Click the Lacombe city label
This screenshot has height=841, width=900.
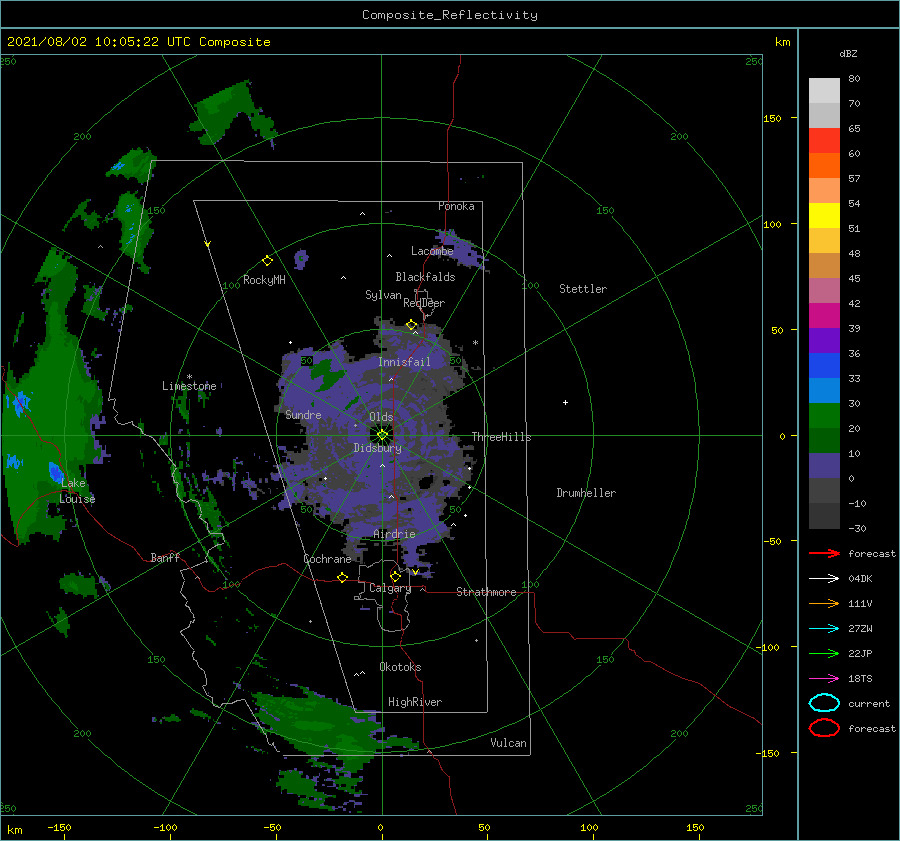tap(432, 251)
